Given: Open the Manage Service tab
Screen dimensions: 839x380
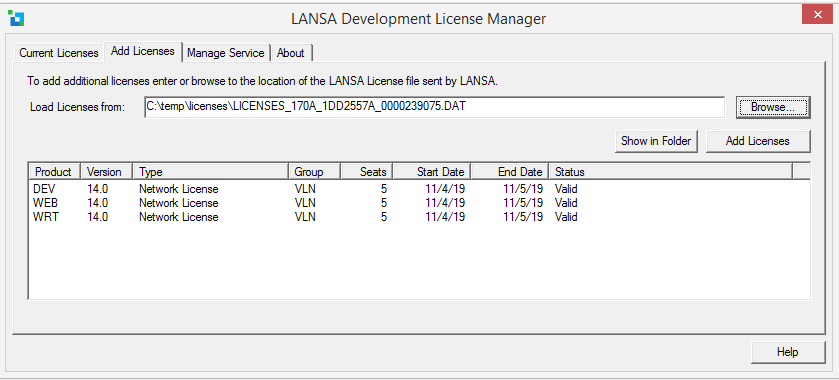Looking at the screenshot, I should pyautogui.click(x=226, y=53).
